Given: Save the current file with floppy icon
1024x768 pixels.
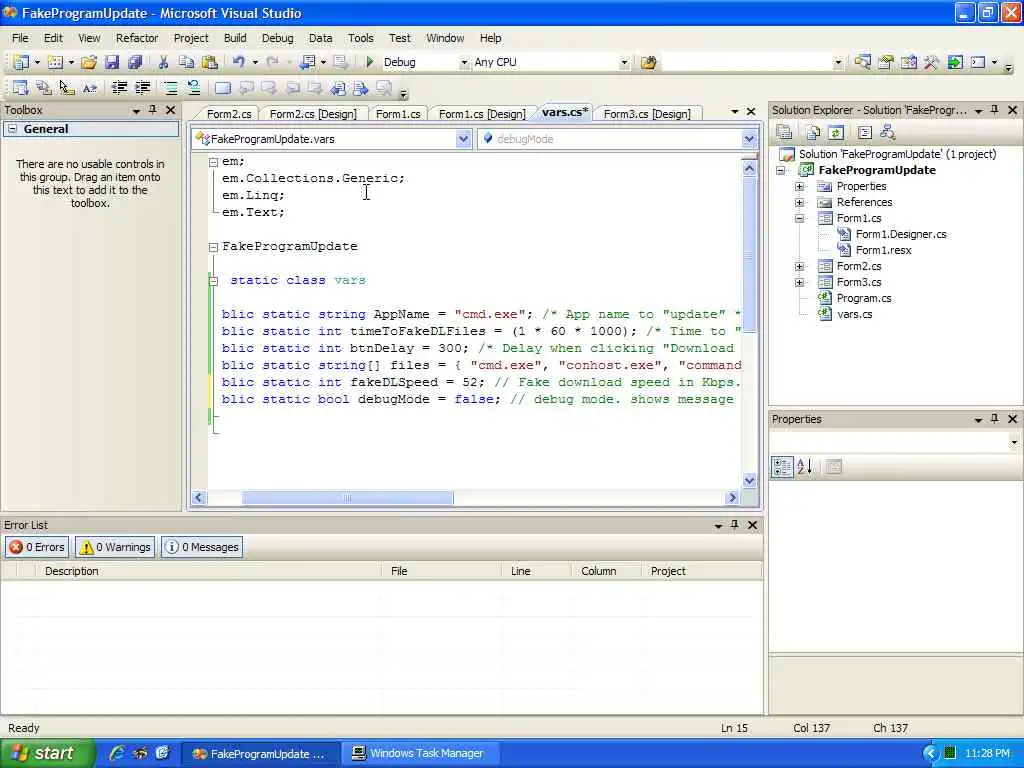Looking at the screenshot, I should pos(112,62).
